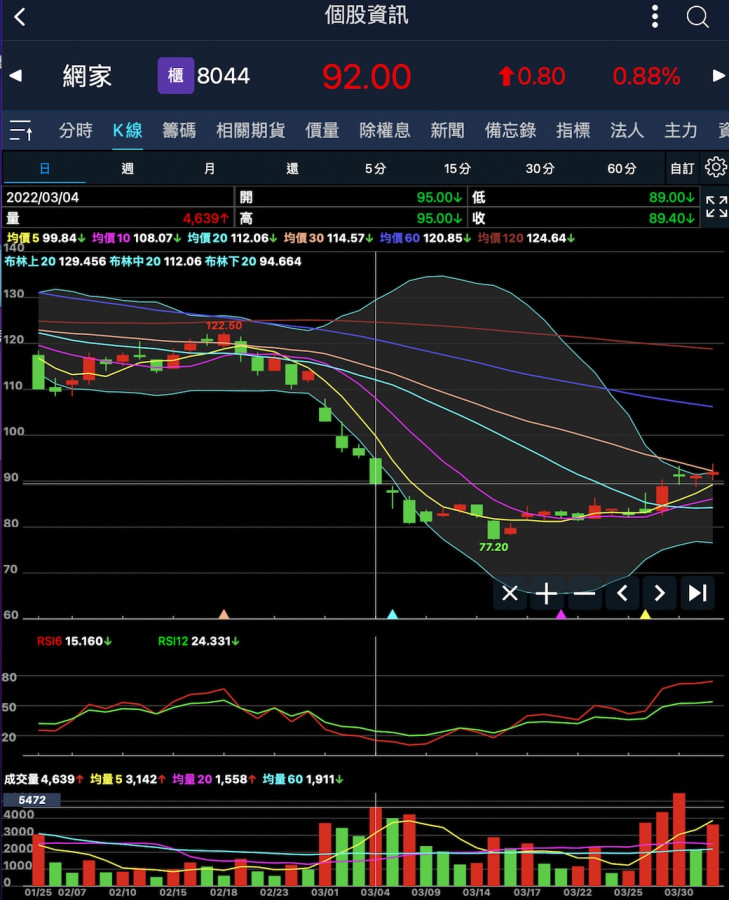Image resolution: width=729 pixels, height=900 pixels.
Task: Open chart settings gear icon
Action: (x=715, y=167)
